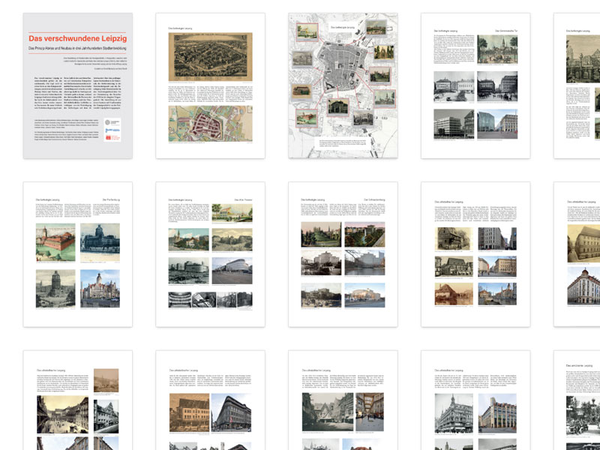Open the full-page map surrounded by red-framed postcards
The width and height of the screenshot is (600, 450).
[343, 86]
